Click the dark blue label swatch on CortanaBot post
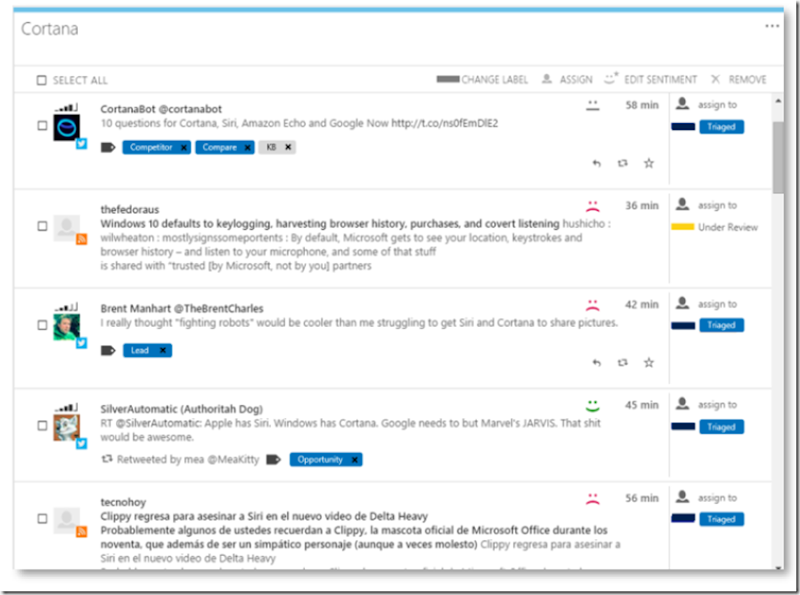This screenshot has height=595, width=800. 683,127
